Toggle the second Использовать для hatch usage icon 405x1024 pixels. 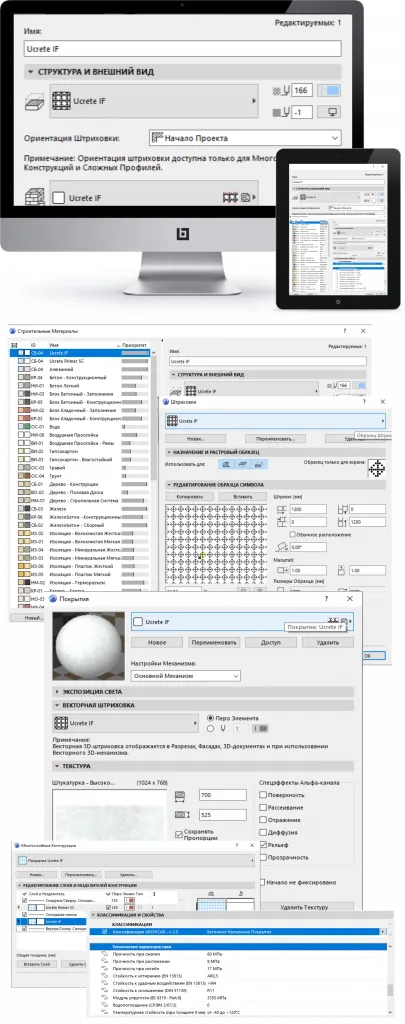[x=243, y=464]
